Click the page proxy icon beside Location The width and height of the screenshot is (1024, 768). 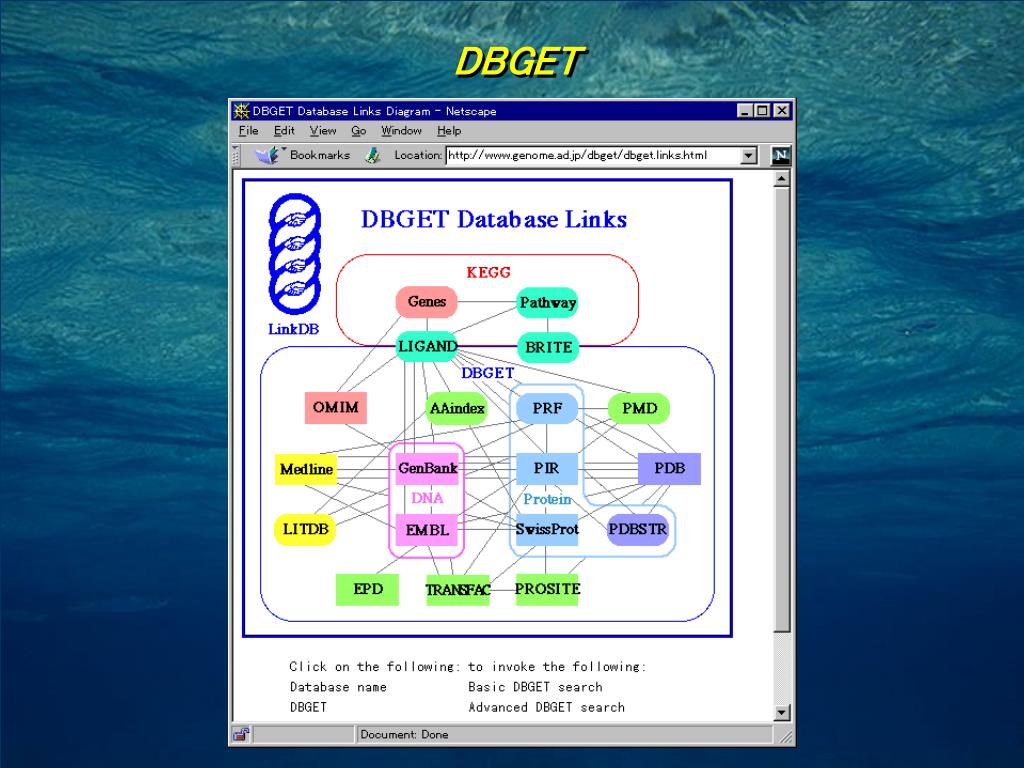click(373, 155)
